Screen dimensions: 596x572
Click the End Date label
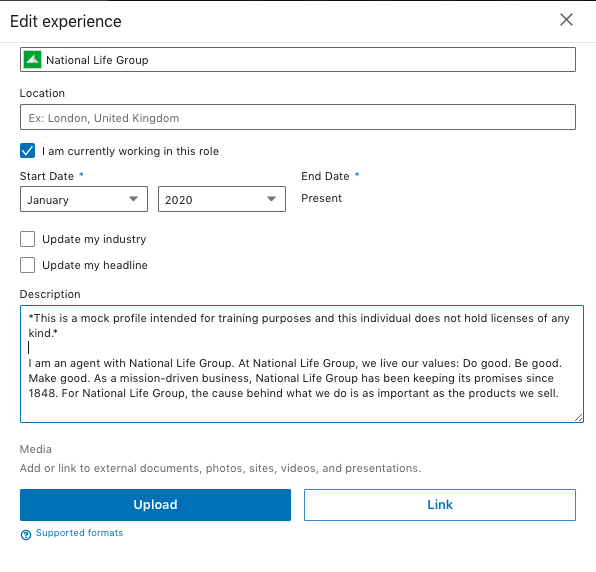pyautogui.click(x=325, y=176)
